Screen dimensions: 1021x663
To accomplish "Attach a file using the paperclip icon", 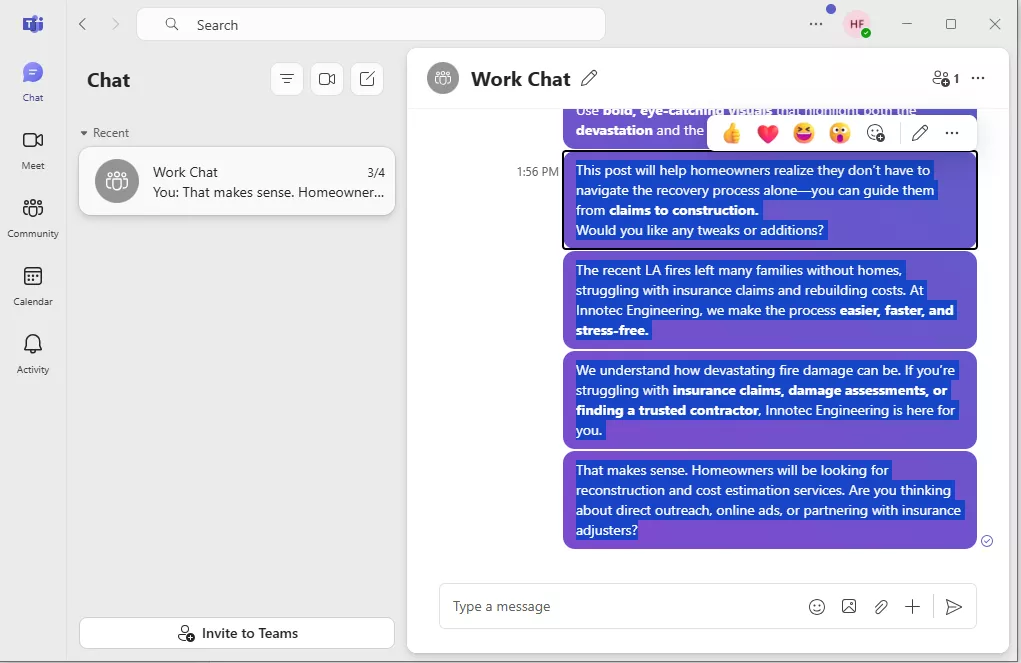I will pos(881,606).
